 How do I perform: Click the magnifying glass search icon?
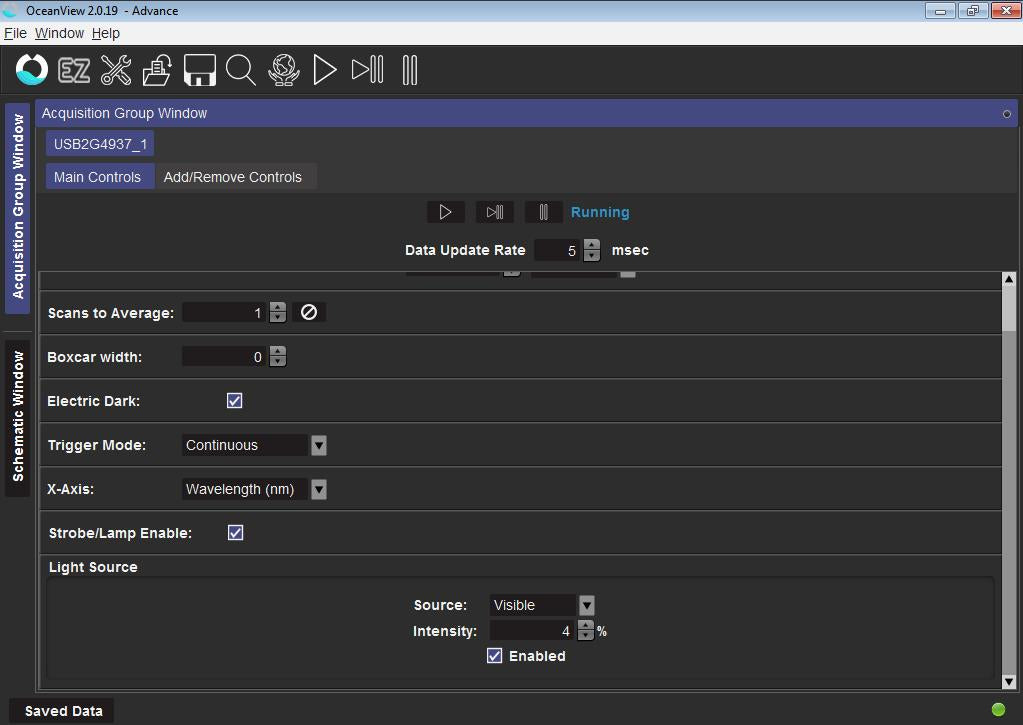tap(241, 70)
